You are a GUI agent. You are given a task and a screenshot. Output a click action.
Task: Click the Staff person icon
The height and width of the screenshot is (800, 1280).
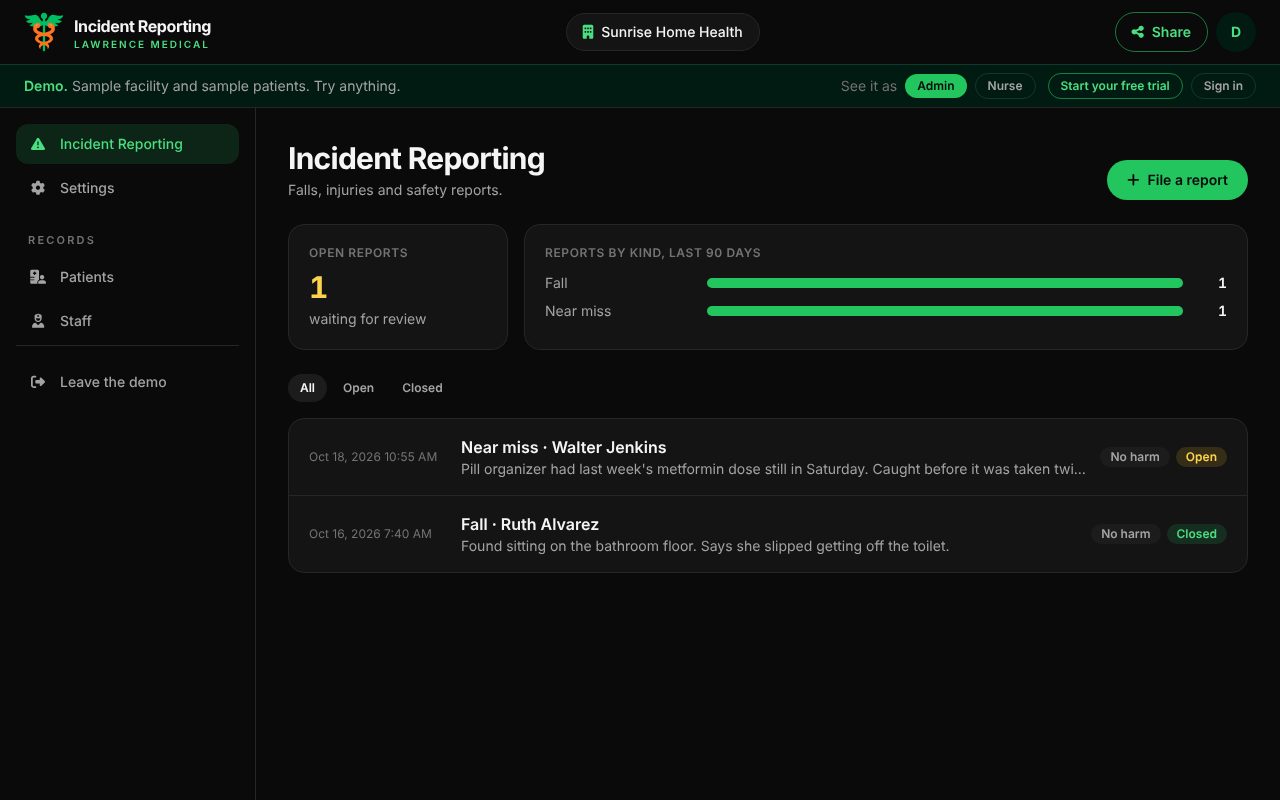(x=38, y=321)
